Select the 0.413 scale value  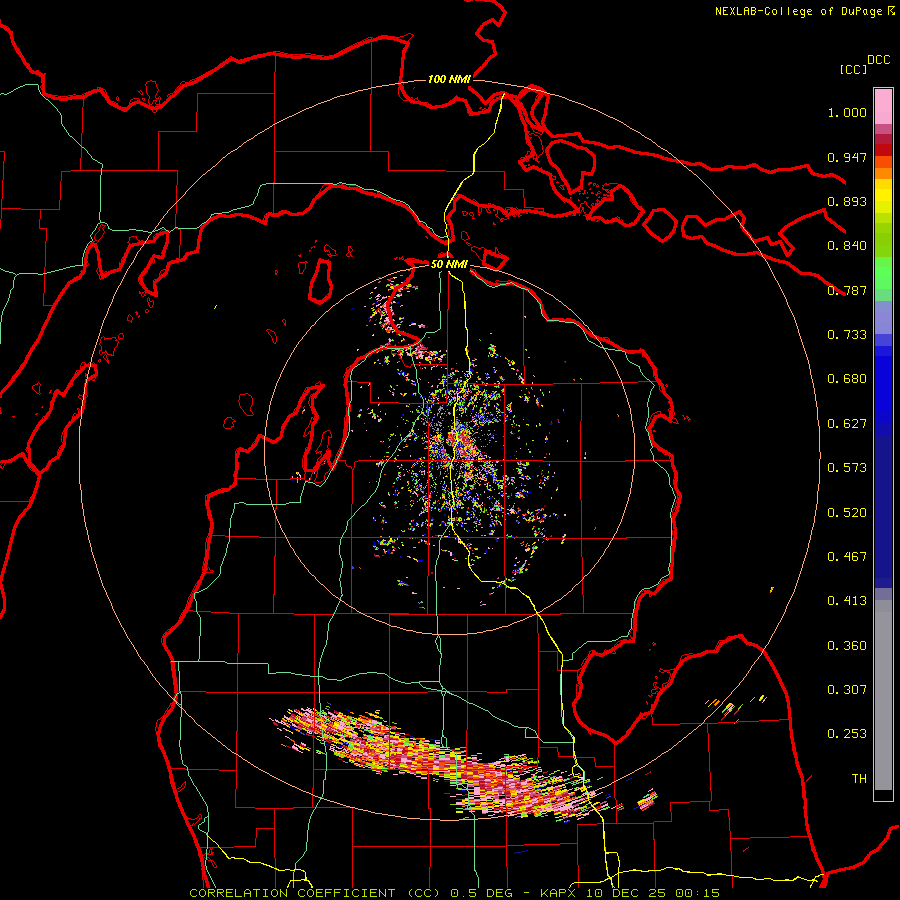847,601
